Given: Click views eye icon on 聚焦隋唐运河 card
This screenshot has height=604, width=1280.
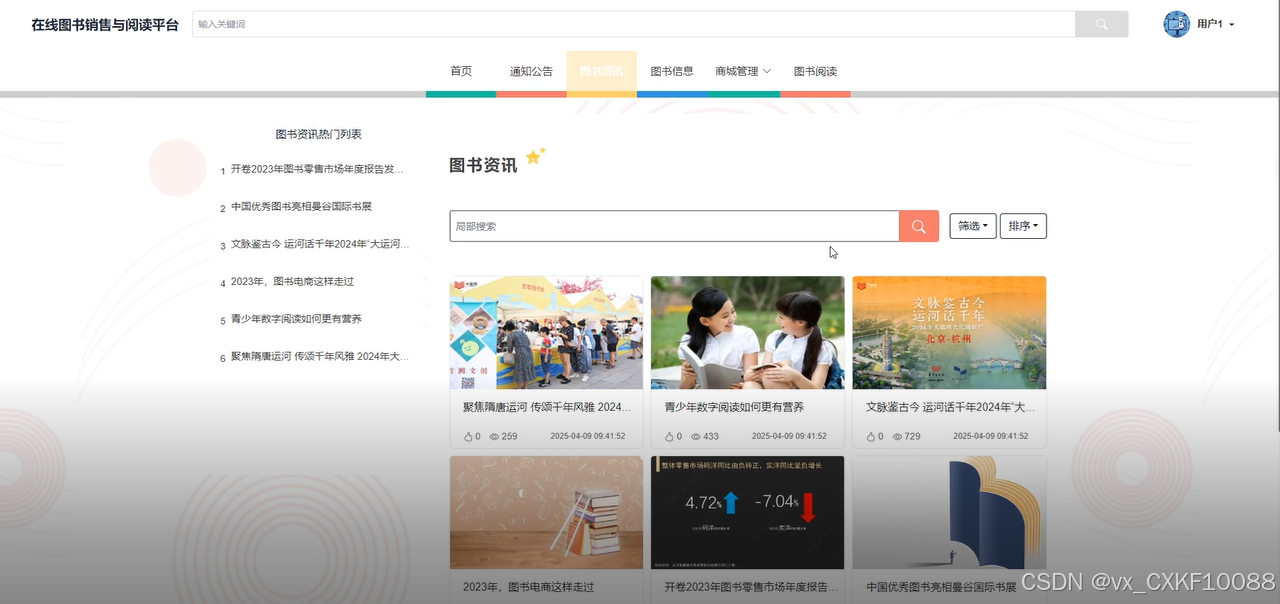Looking at the screenshot, I should [494, 436].
